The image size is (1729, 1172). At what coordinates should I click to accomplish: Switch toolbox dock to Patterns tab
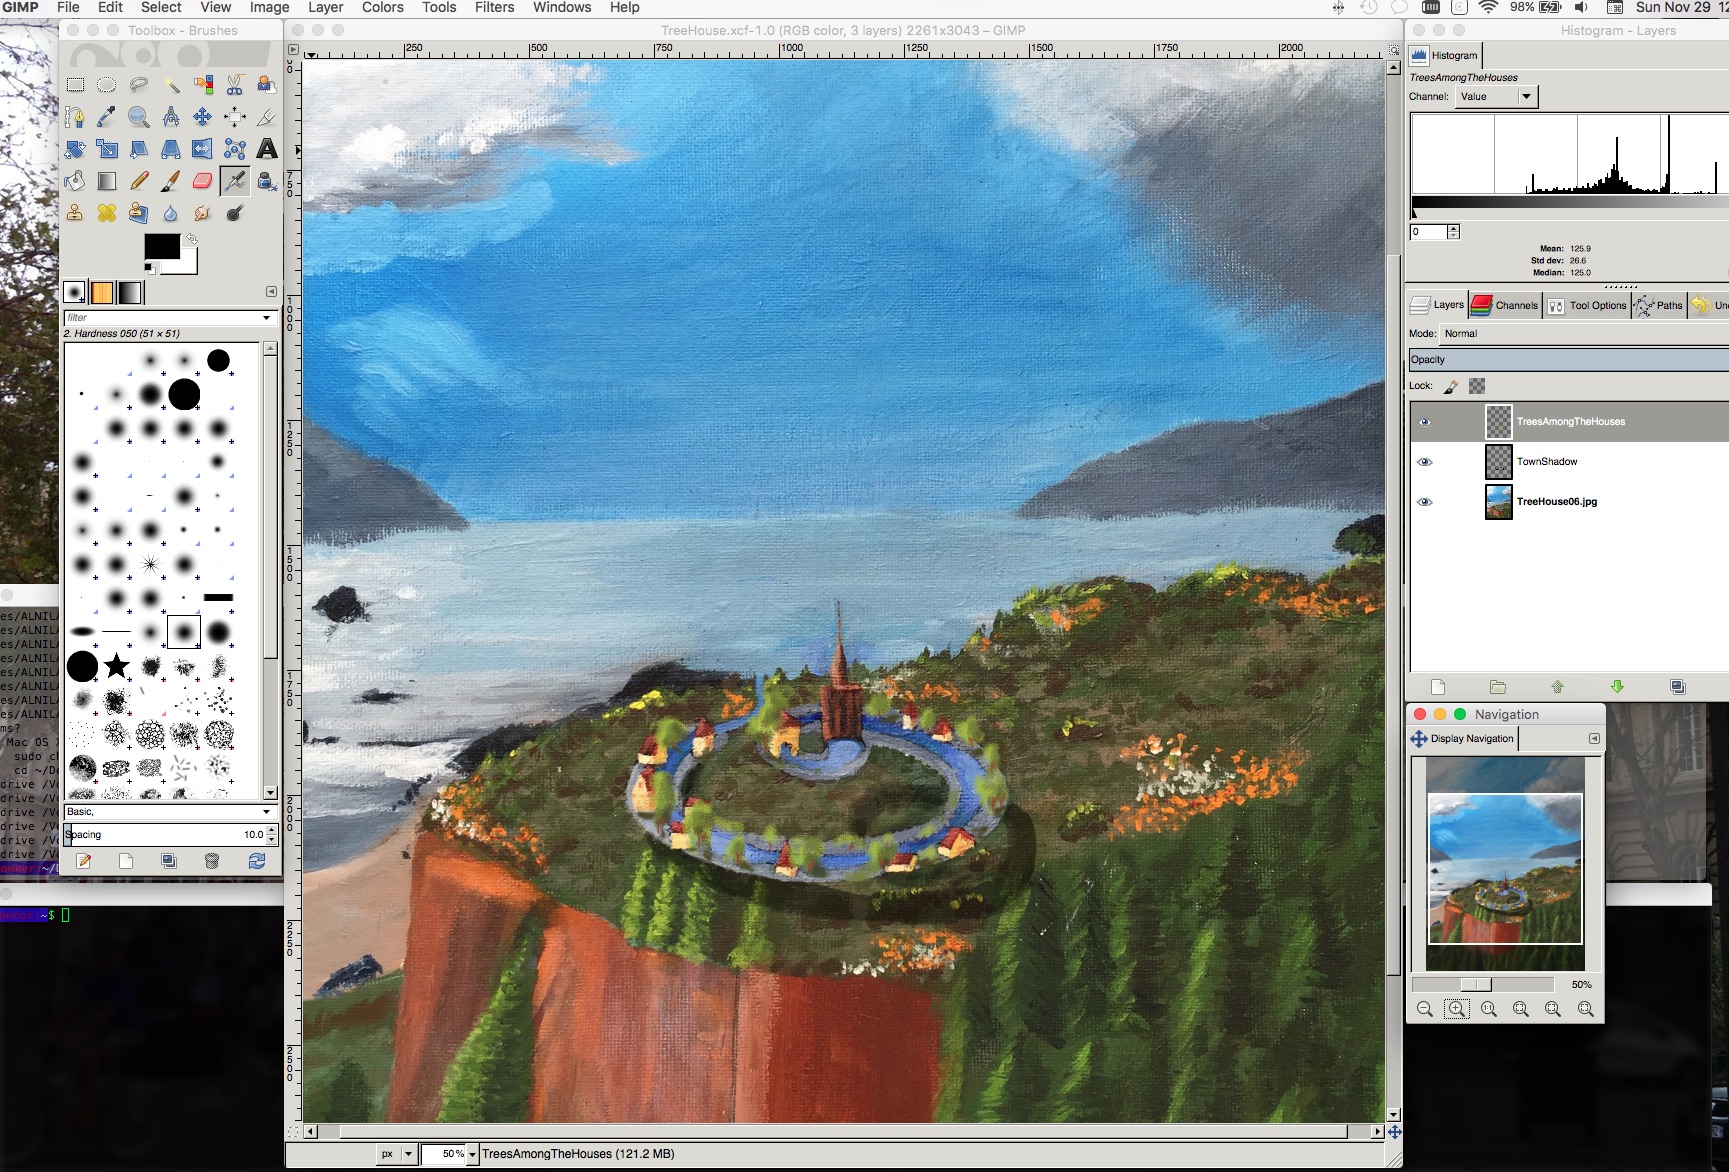pyautogui.click(x=102, y=292)
